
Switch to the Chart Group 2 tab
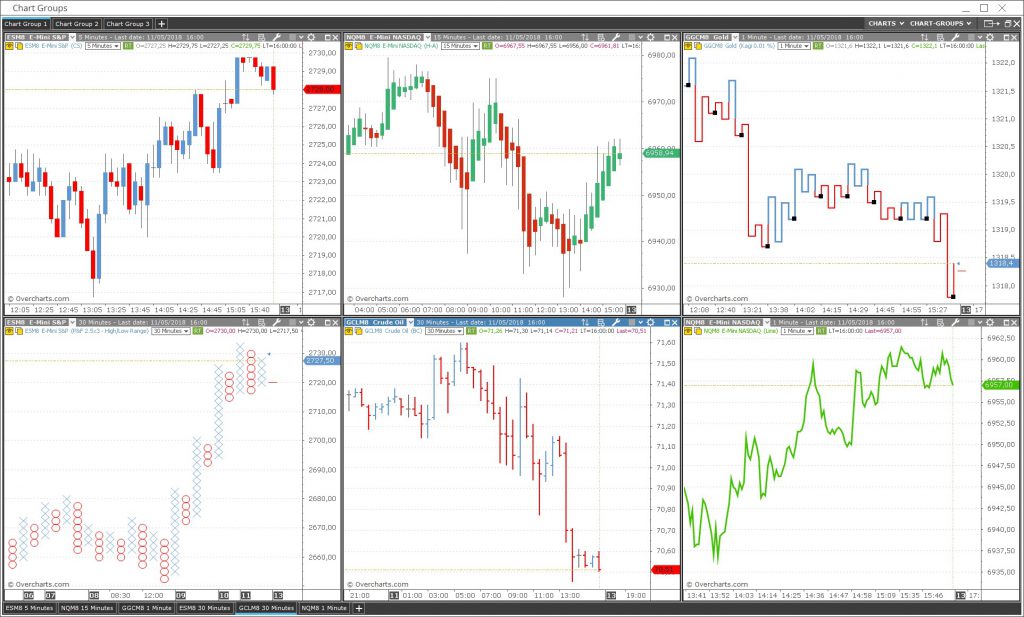click(75, 23)
